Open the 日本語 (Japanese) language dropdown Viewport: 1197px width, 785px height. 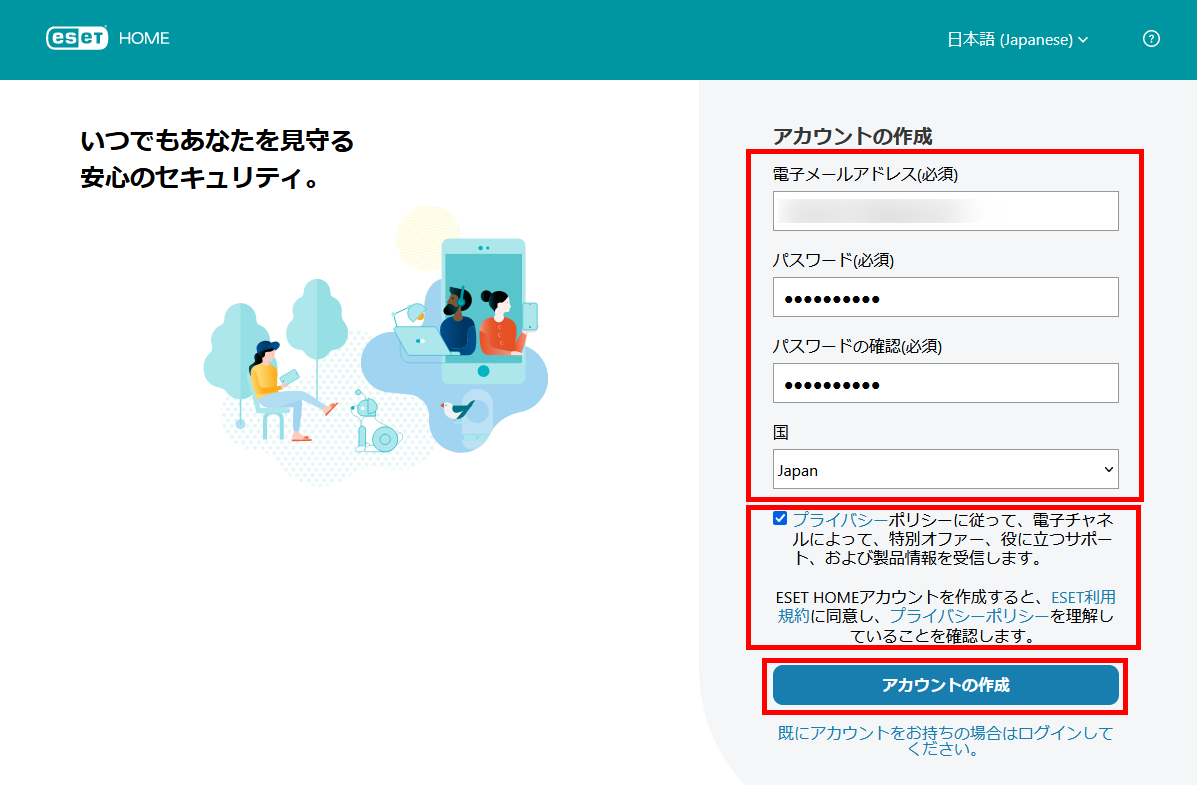tap(1017, 40)
